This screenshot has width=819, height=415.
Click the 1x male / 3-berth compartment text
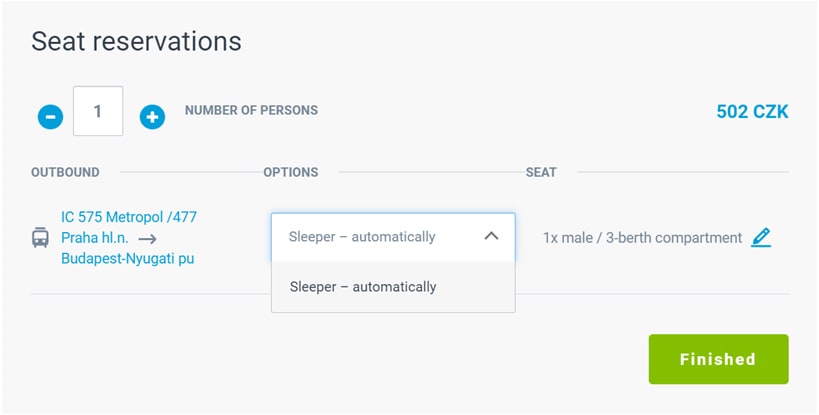(642, 238)
